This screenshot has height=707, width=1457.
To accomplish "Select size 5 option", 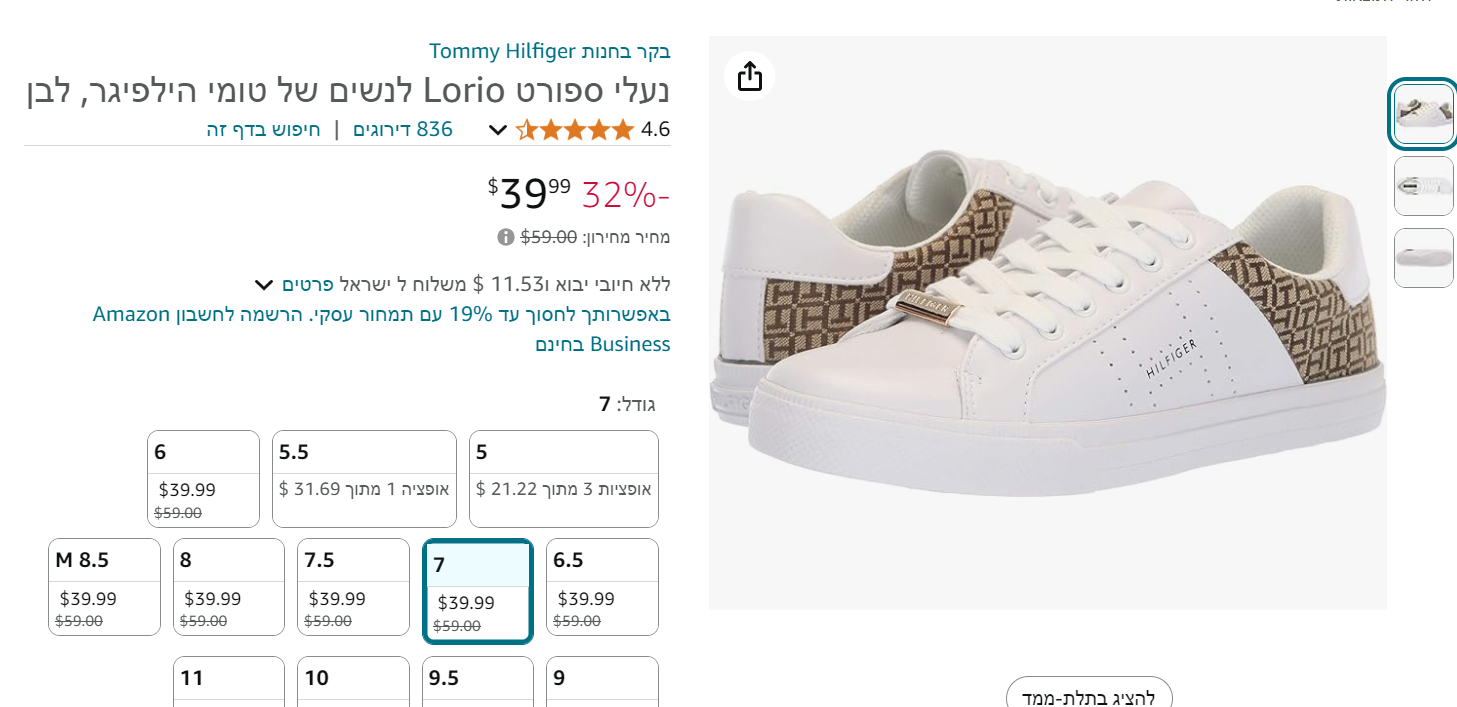I will pos(563,479).
